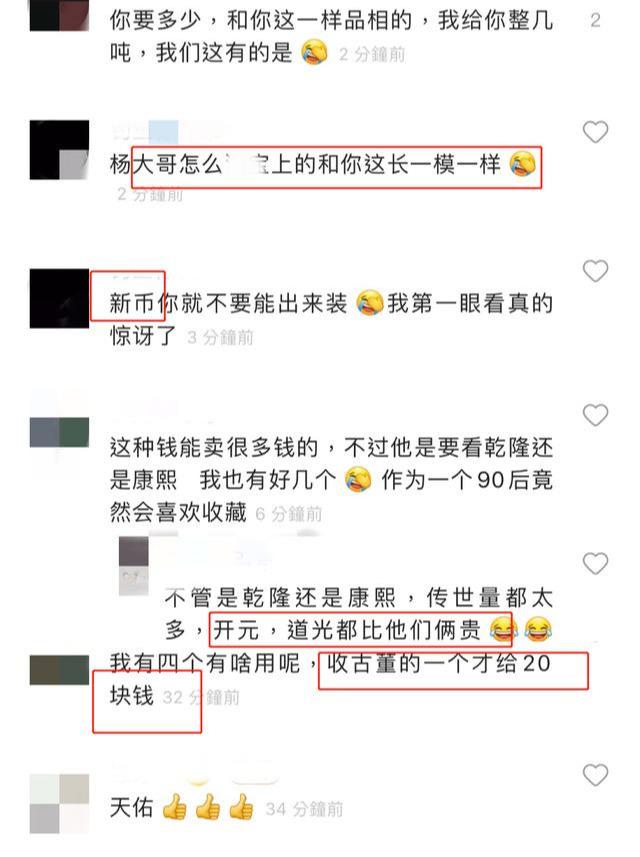Viewport: 640px width, 857px height.
Task: Open avatar of the 杨大哥 commenter
Action: (59, 150)
